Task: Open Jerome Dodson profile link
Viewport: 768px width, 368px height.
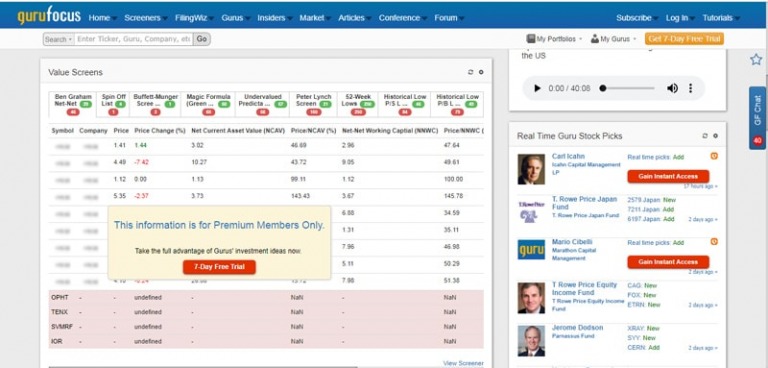Action: (577, 327)
